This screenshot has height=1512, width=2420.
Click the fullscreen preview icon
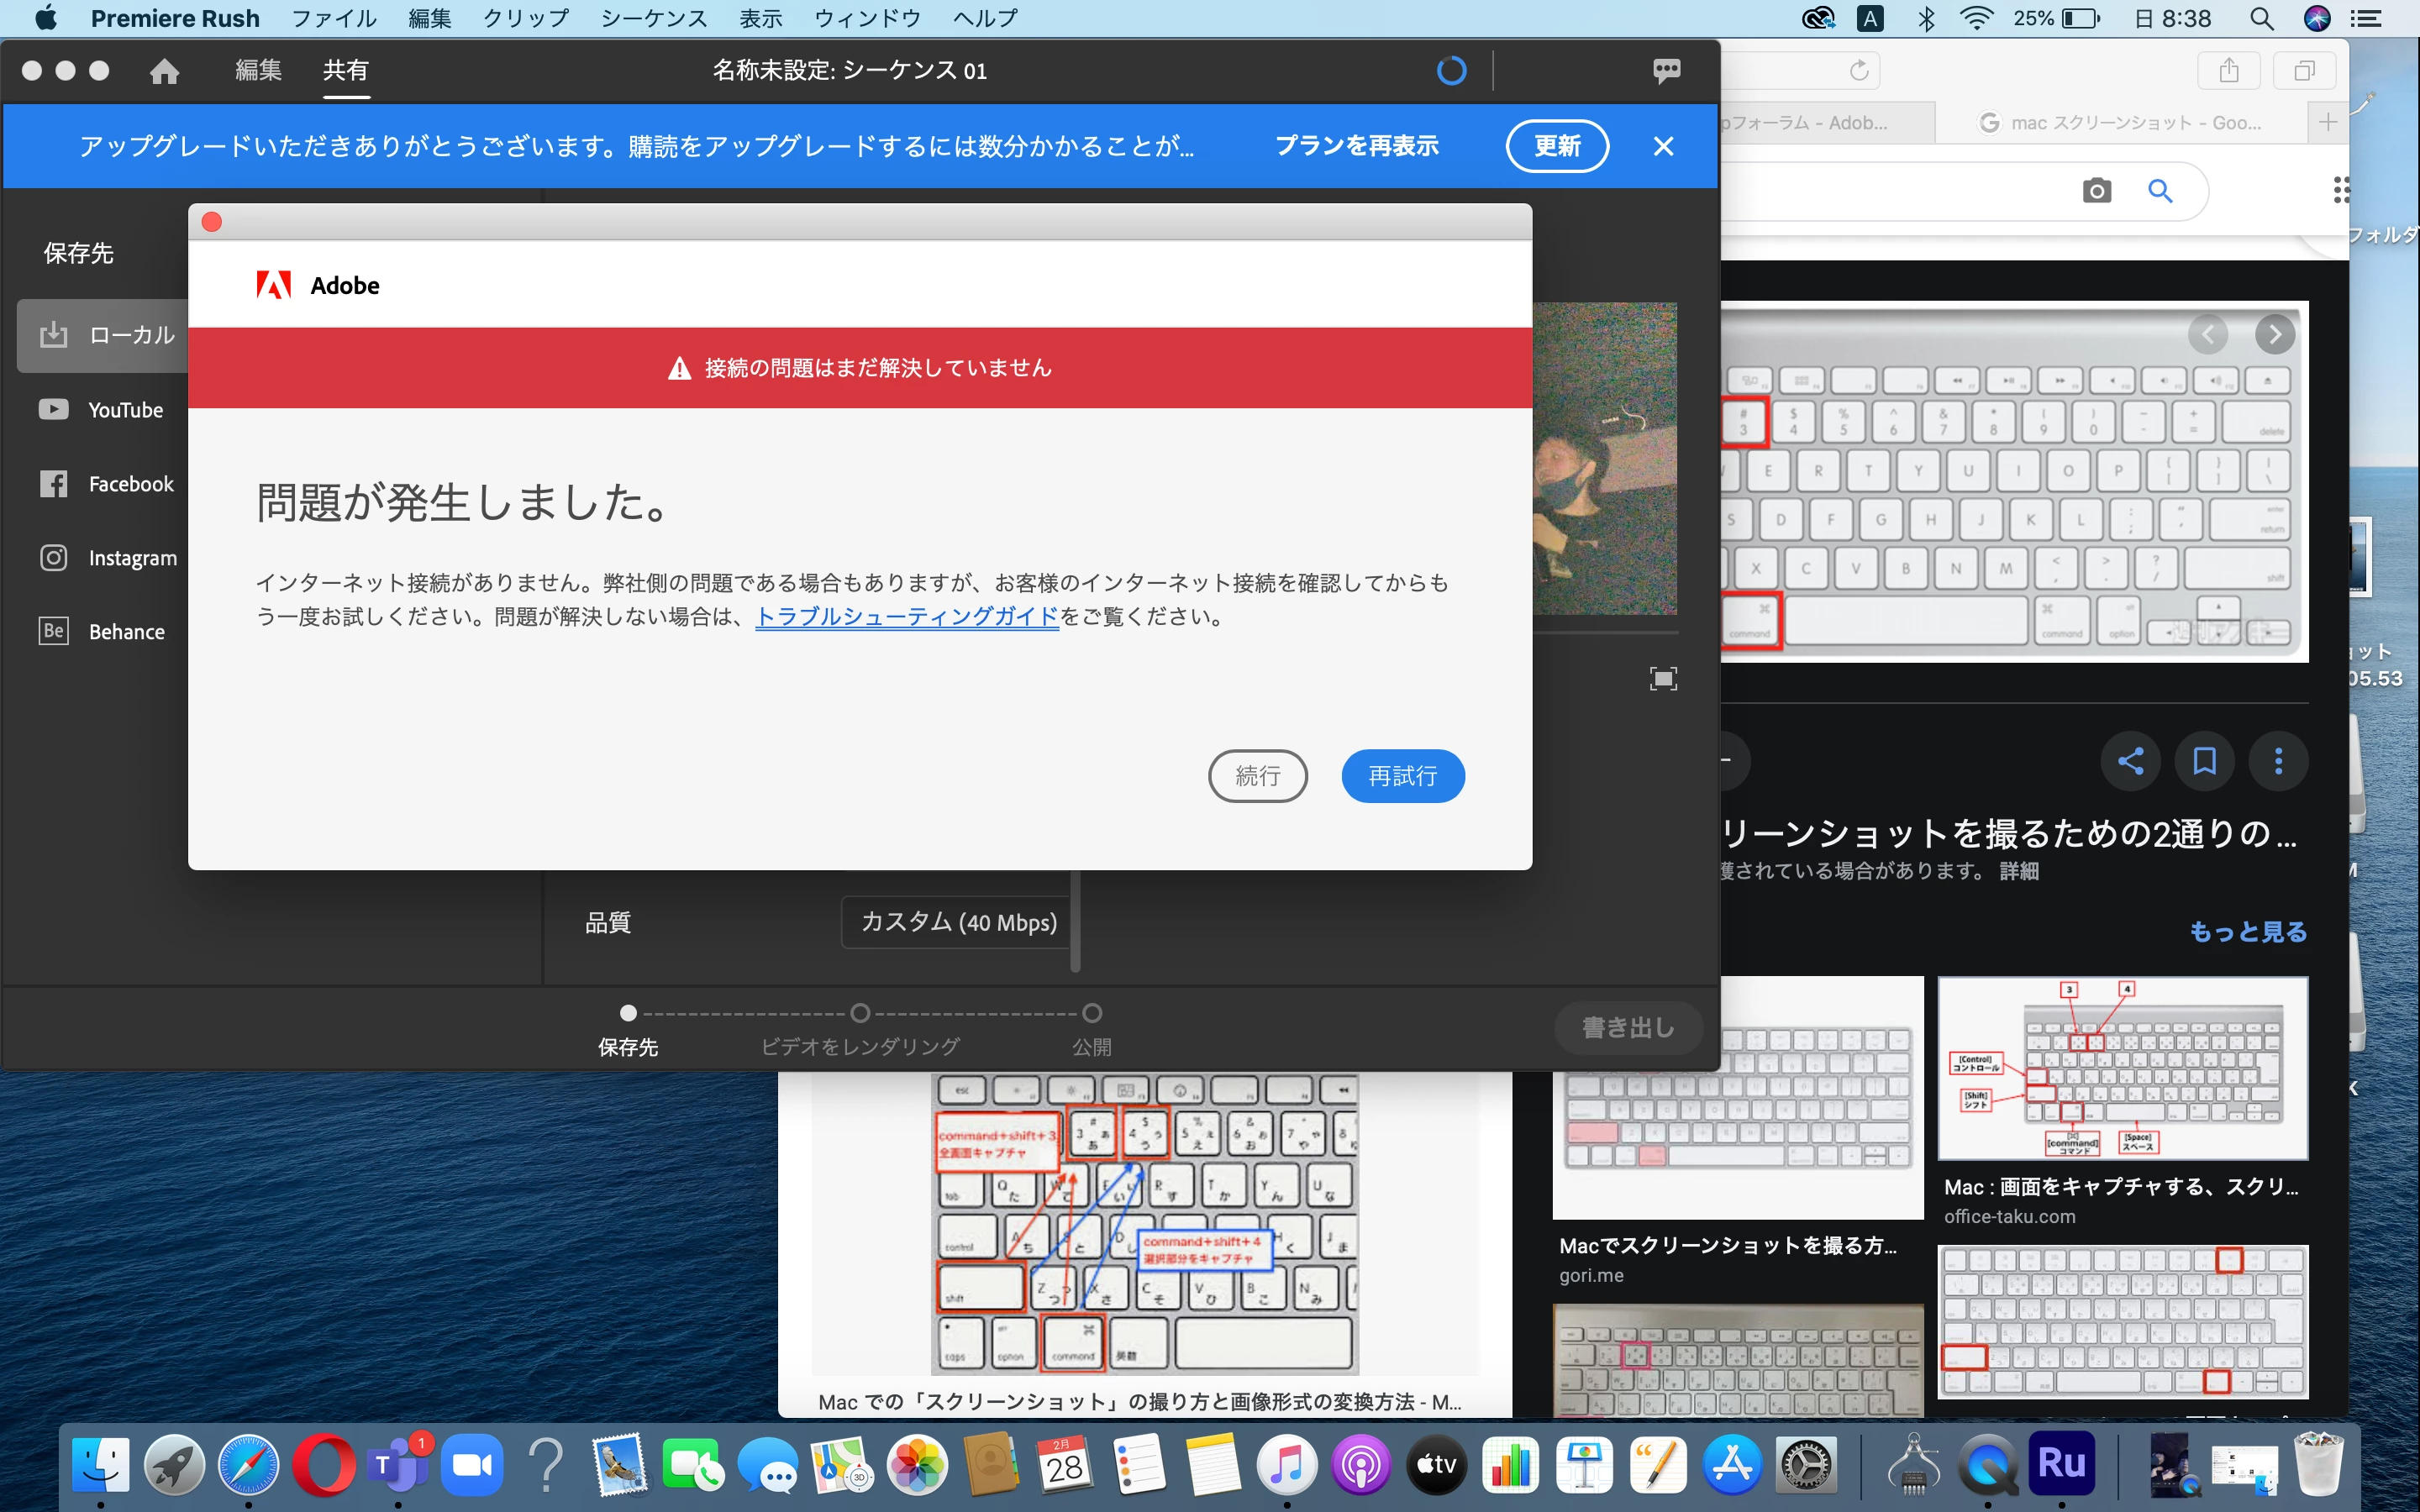click(x=1663, y=679)
